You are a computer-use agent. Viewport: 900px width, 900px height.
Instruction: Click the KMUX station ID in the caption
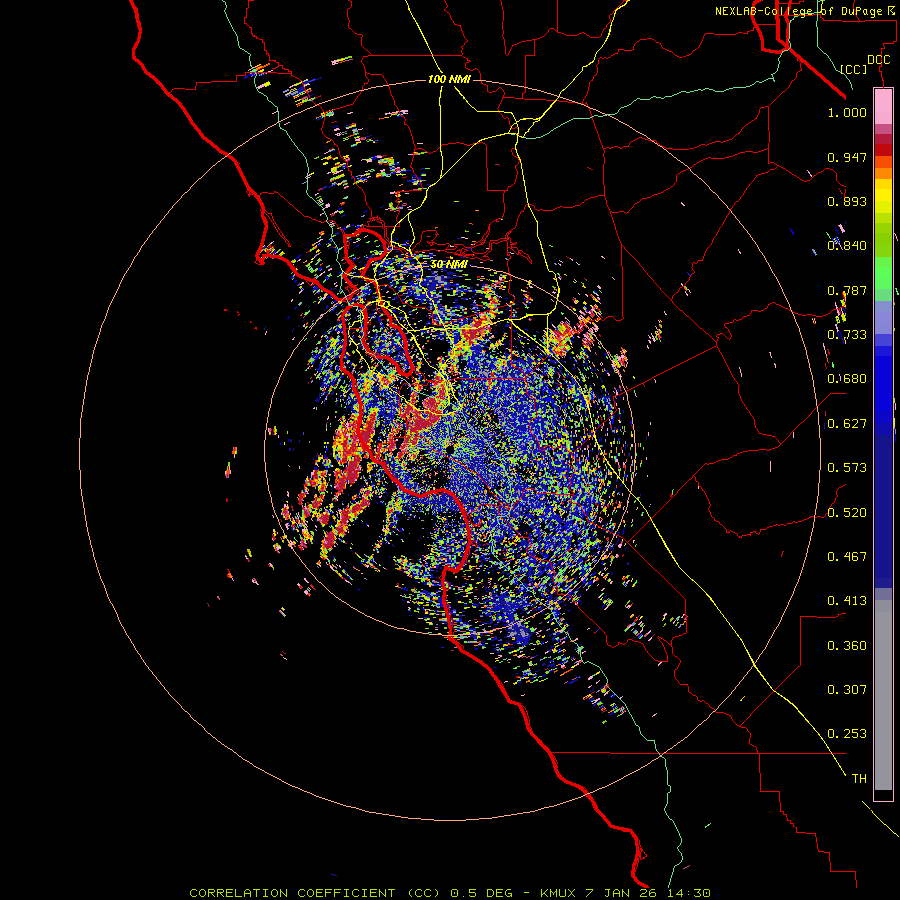point(559,893)
